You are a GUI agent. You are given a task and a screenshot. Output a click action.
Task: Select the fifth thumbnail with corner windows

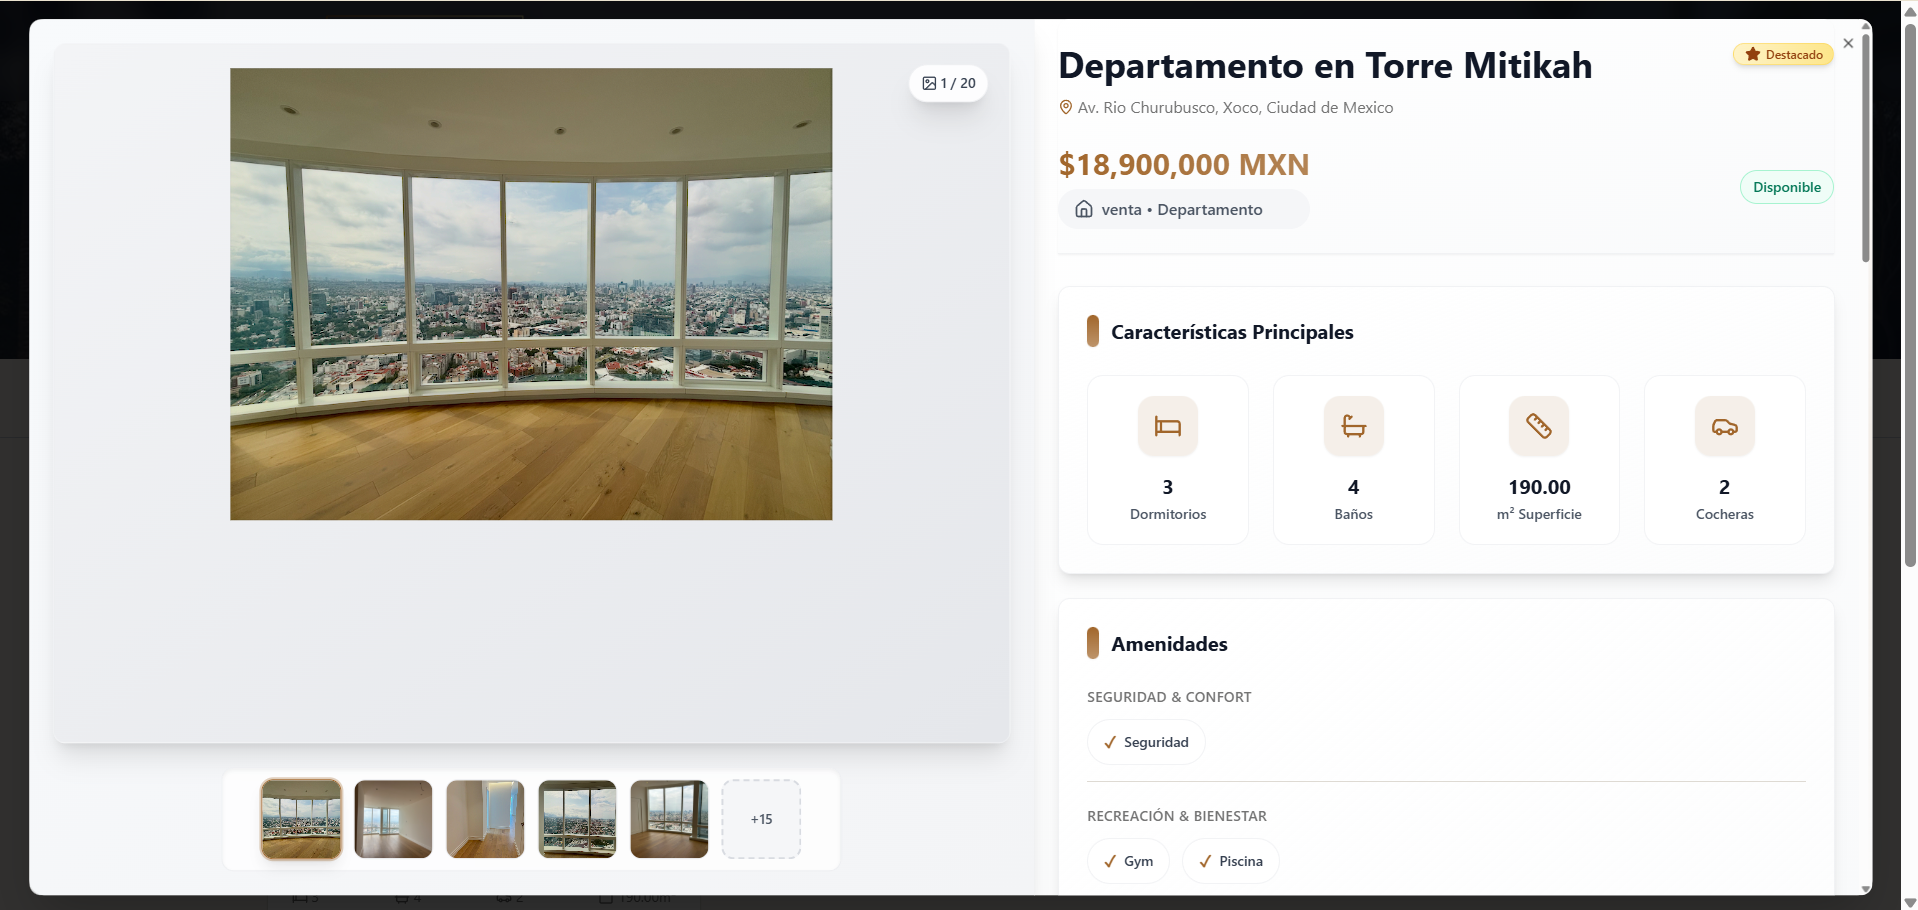tap(669, 819)
